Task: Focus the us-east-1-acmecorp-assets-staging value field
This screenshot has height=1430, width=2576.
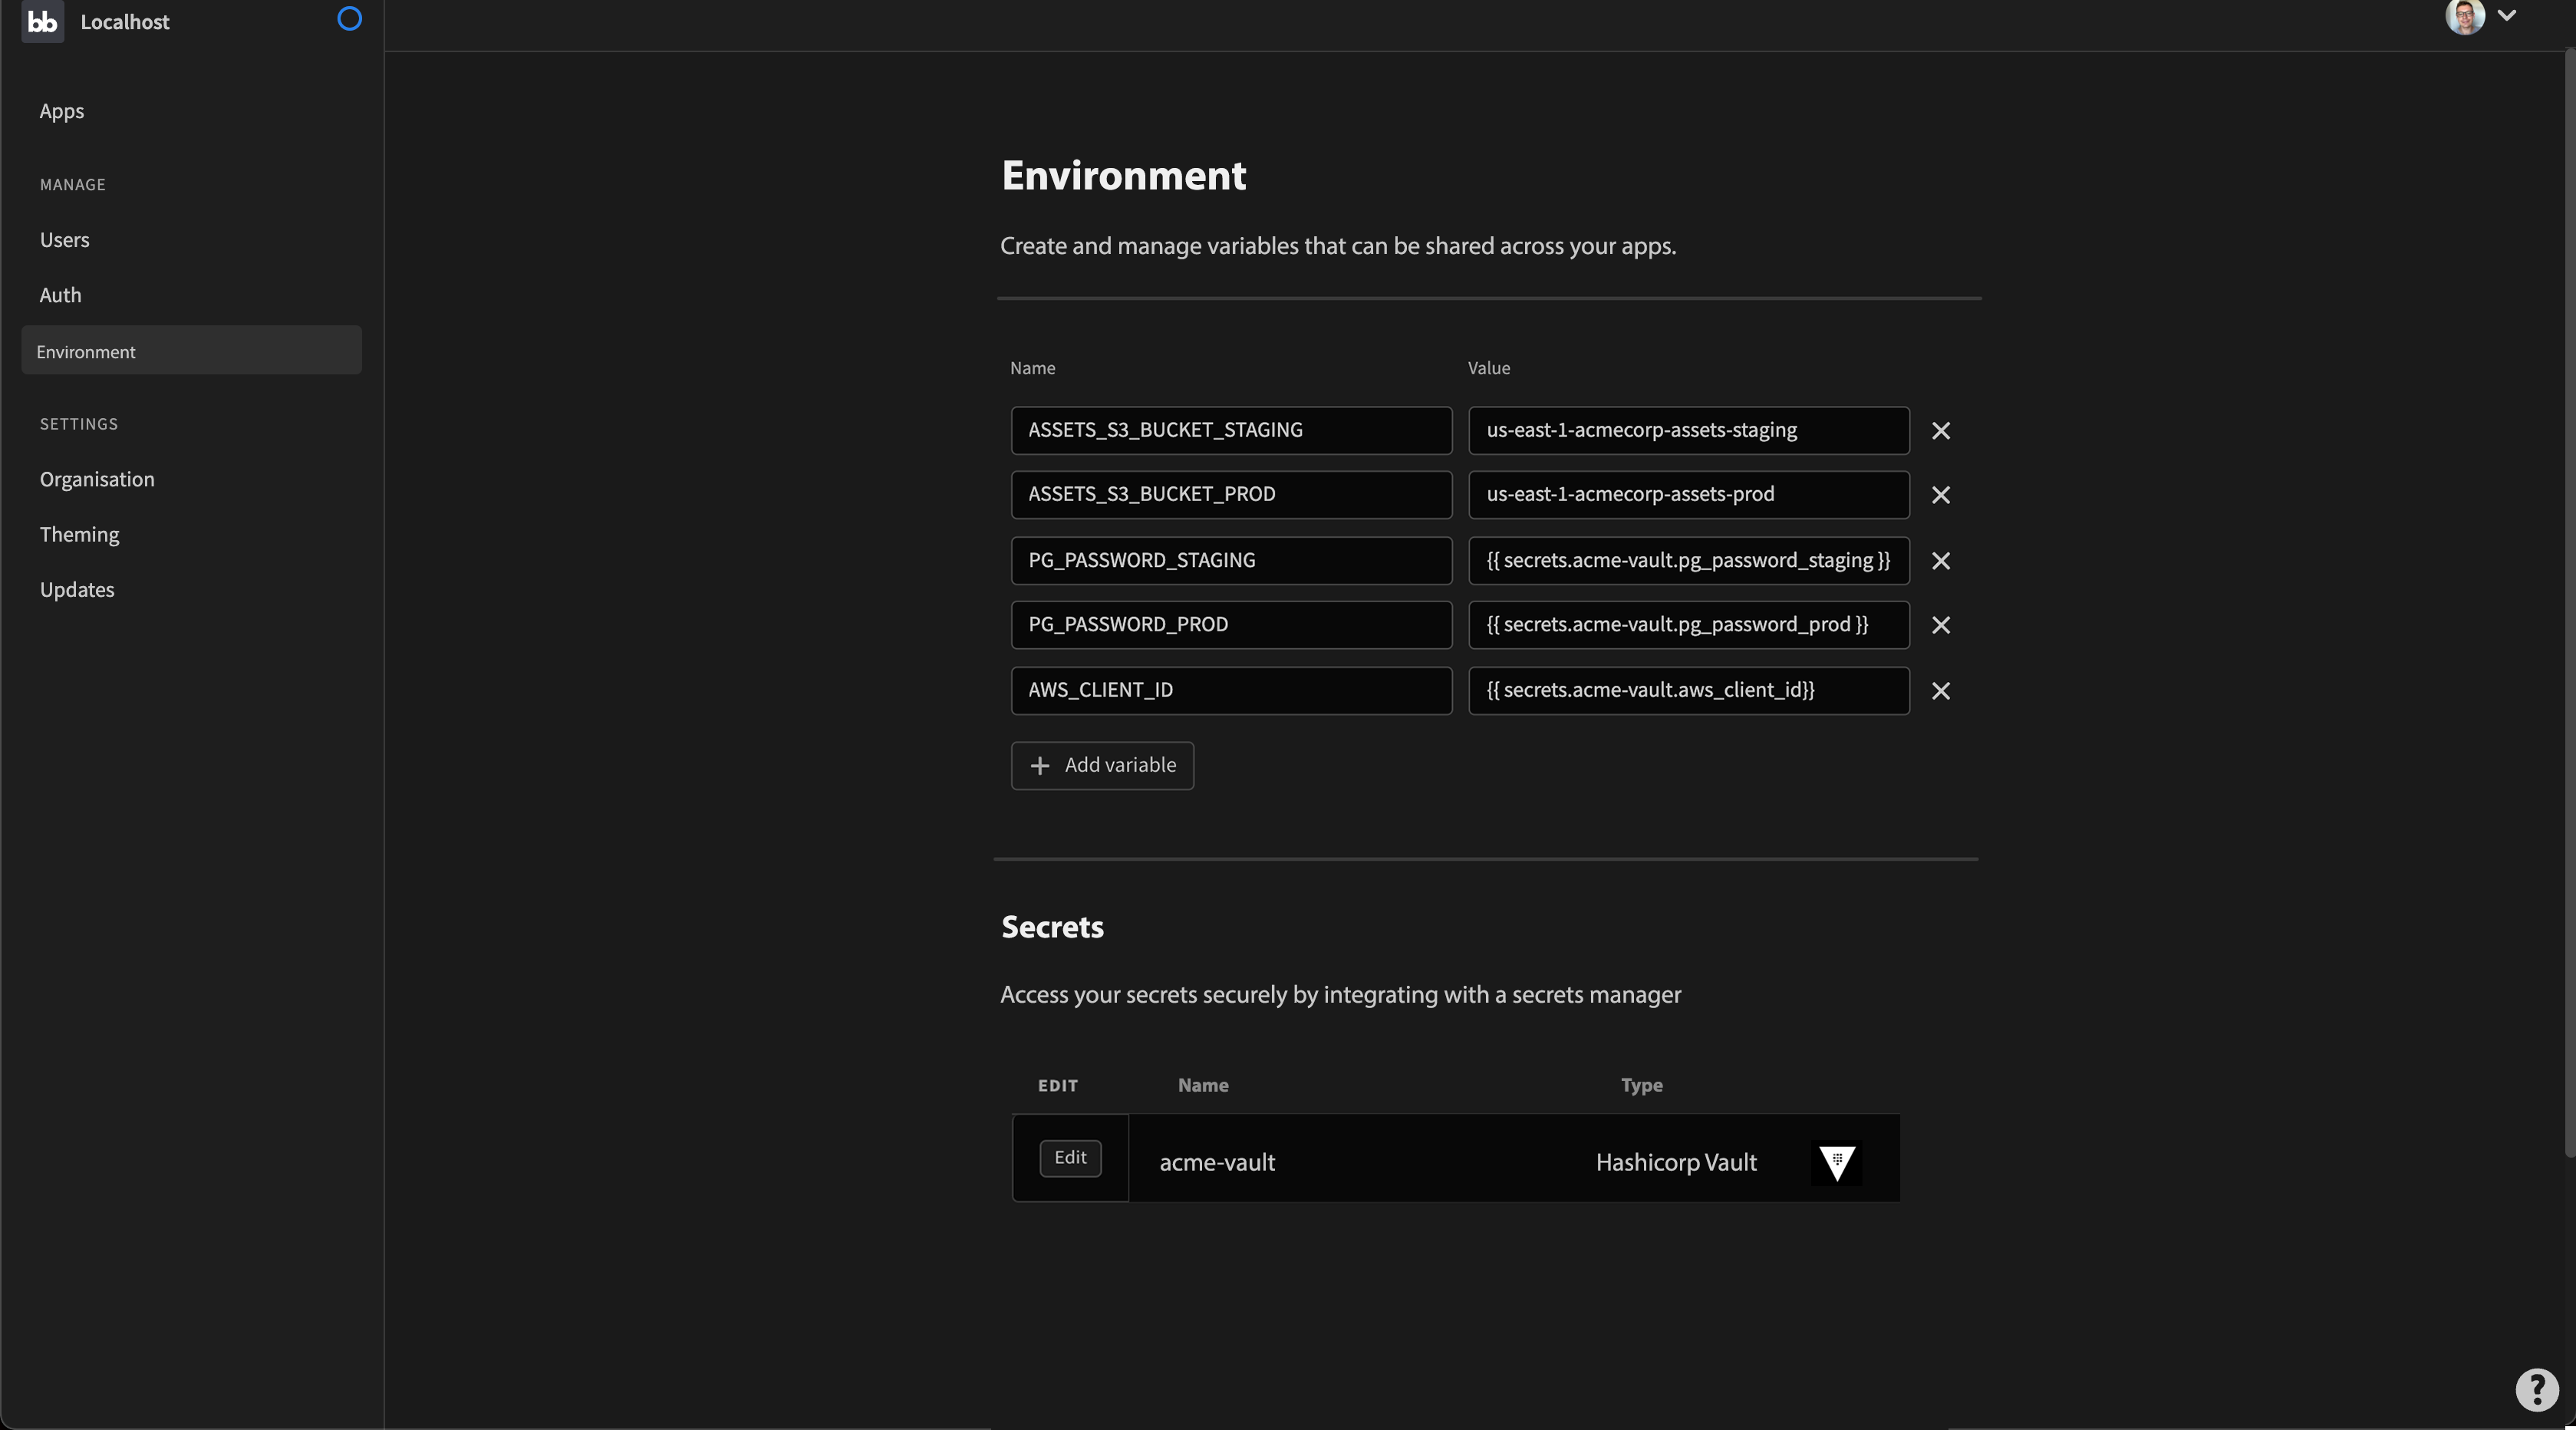Action: point(1688,430)
